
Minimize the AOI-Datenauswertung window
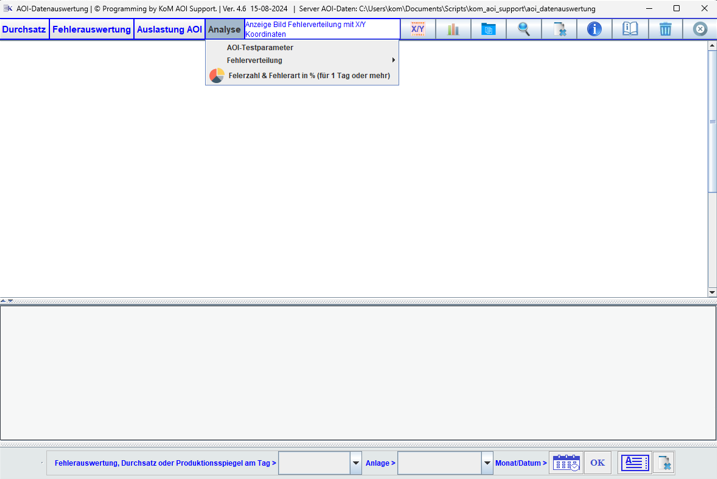click(649, 8)
